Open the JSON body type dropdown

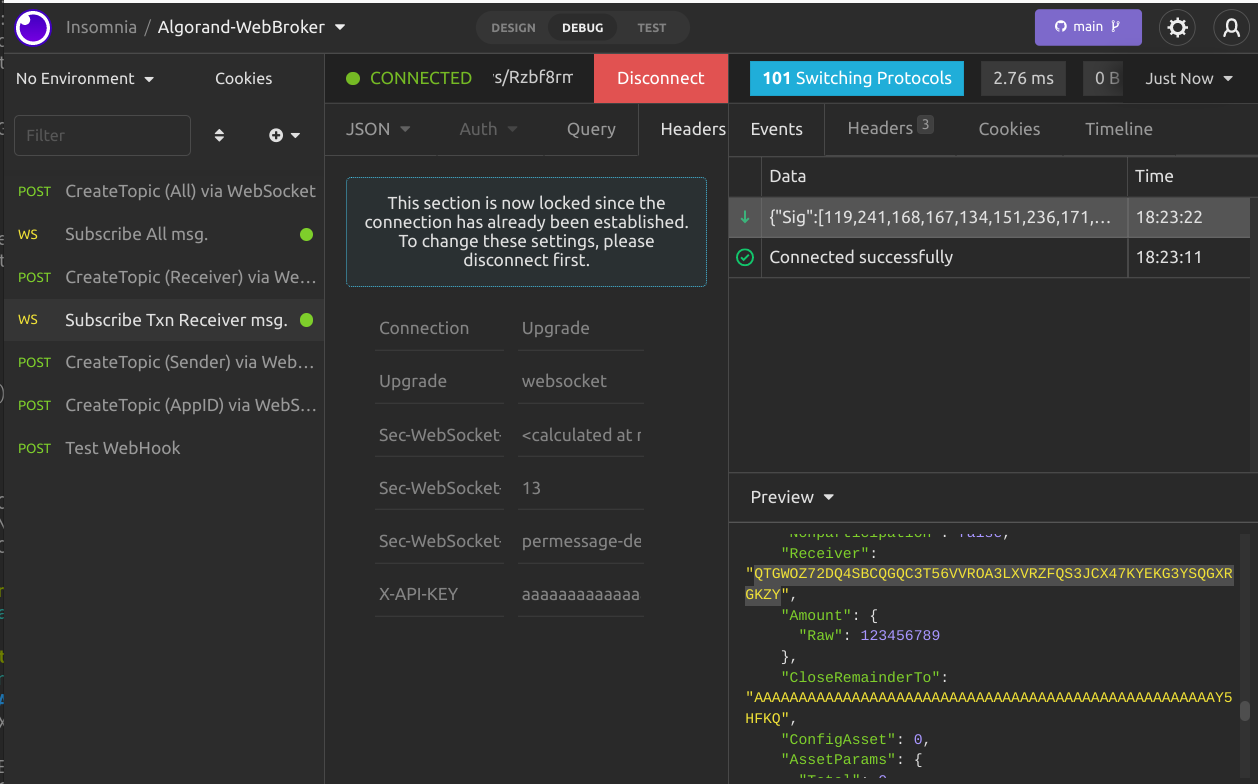coord(378,129)
